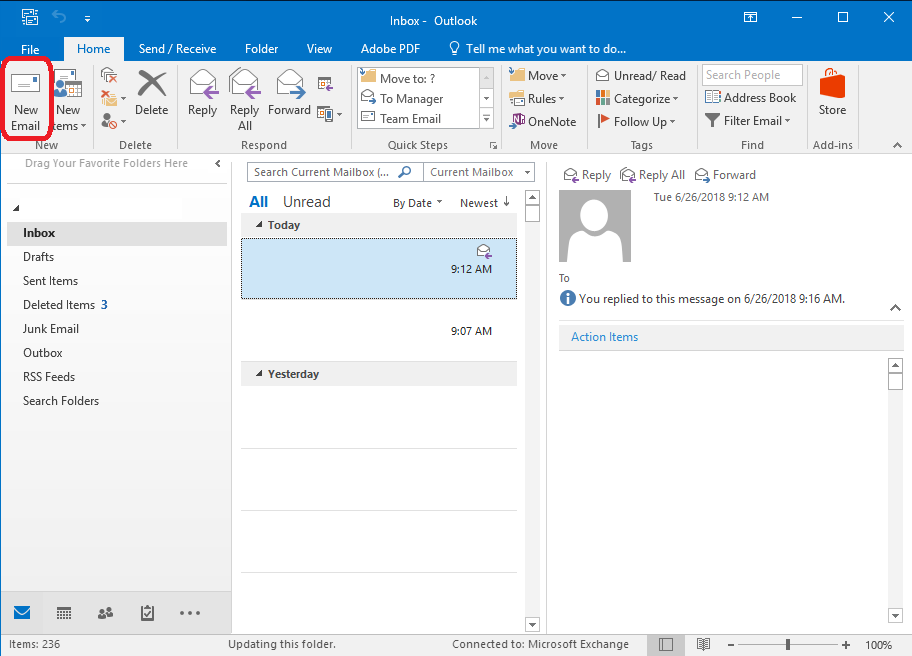Collapse the folder pane
Screen dimensions: 912x656
click(218, 163)
